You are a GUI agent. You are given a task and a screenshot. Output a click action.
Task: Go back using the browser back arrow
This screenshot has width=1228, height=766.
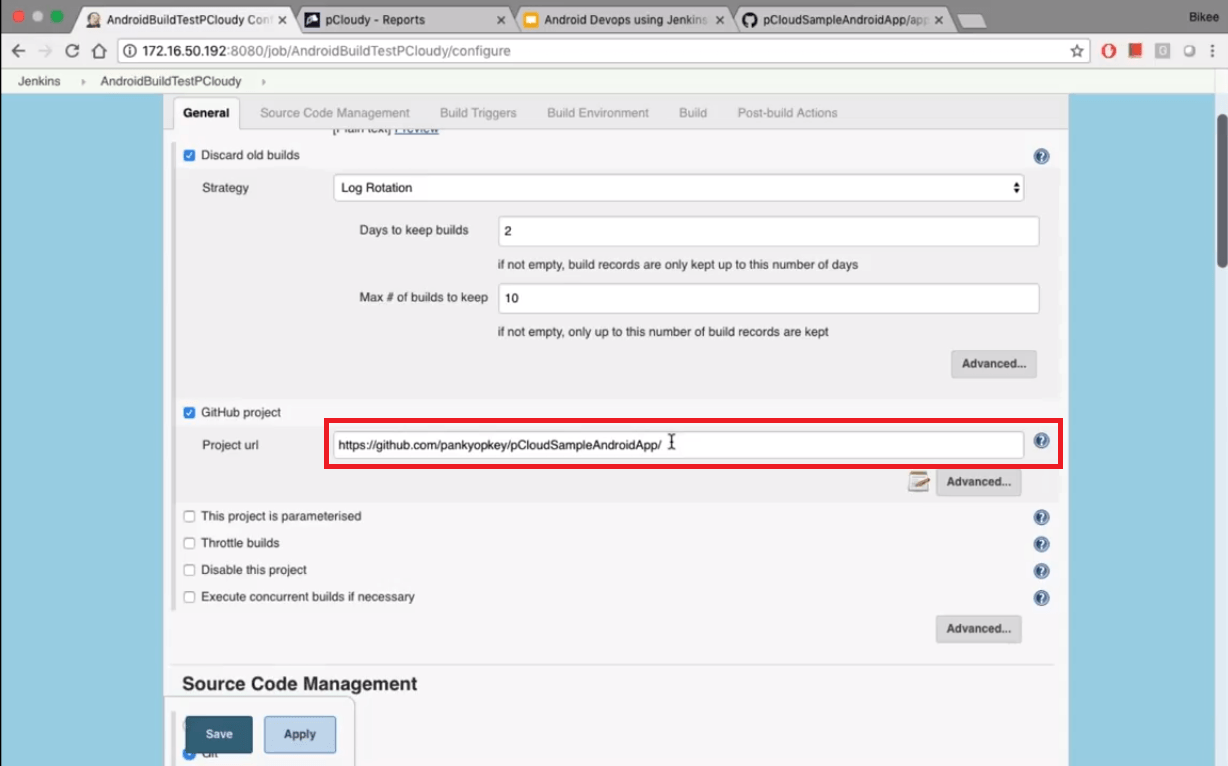[18, 51]
